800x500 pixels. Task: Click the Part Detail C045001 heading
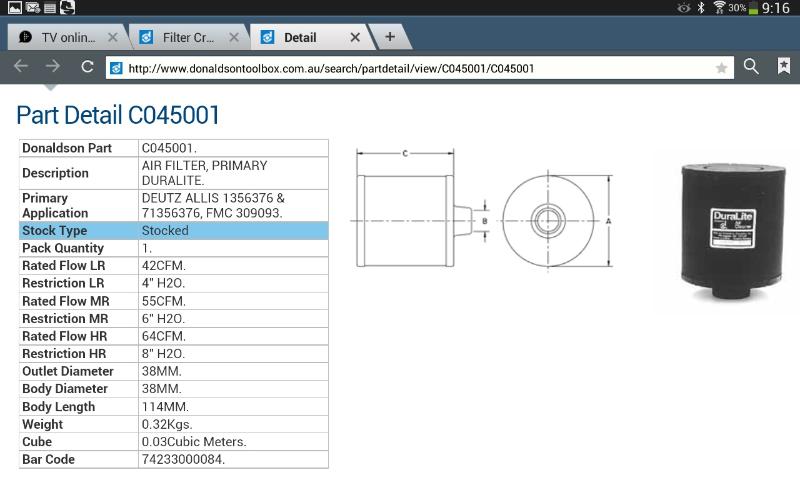[118, 115]
